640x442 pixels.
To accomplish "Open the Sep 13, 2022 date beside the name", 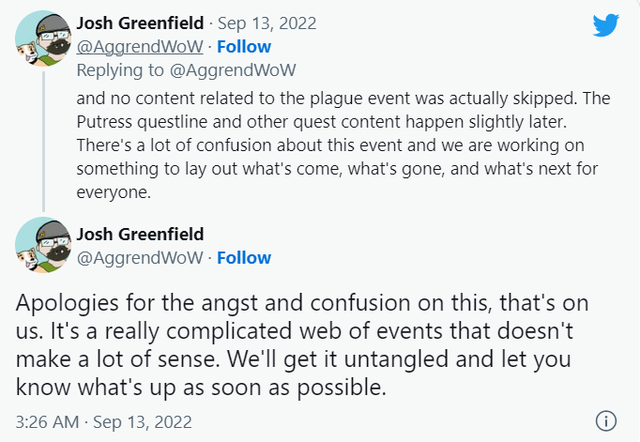I will [267, 24].
